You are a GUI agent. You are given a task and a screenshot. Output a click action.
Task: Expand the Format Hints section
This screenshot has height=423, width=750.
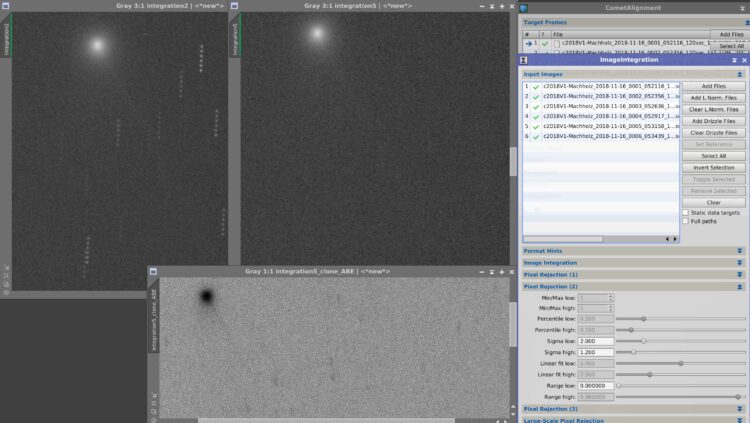click(x=739, y=251)
